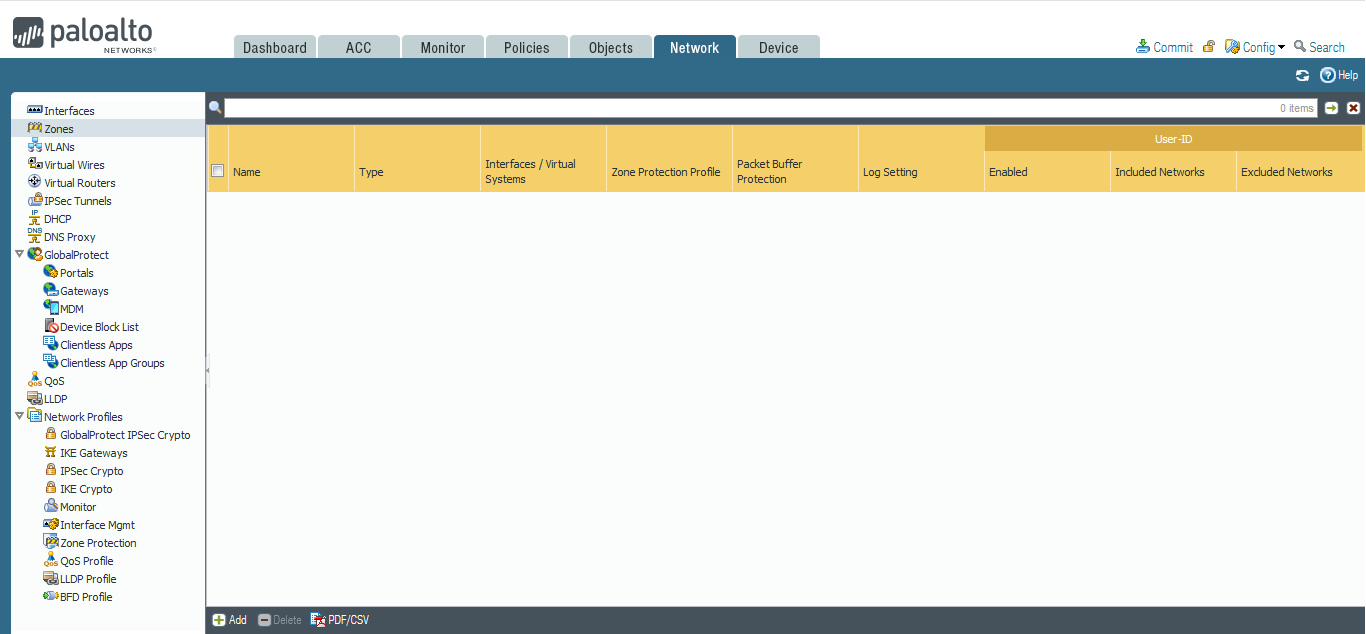Viewport: 1366px width, 634px height.
Task: Collapse the Network Profiles tree node
Action: point(19,416)
